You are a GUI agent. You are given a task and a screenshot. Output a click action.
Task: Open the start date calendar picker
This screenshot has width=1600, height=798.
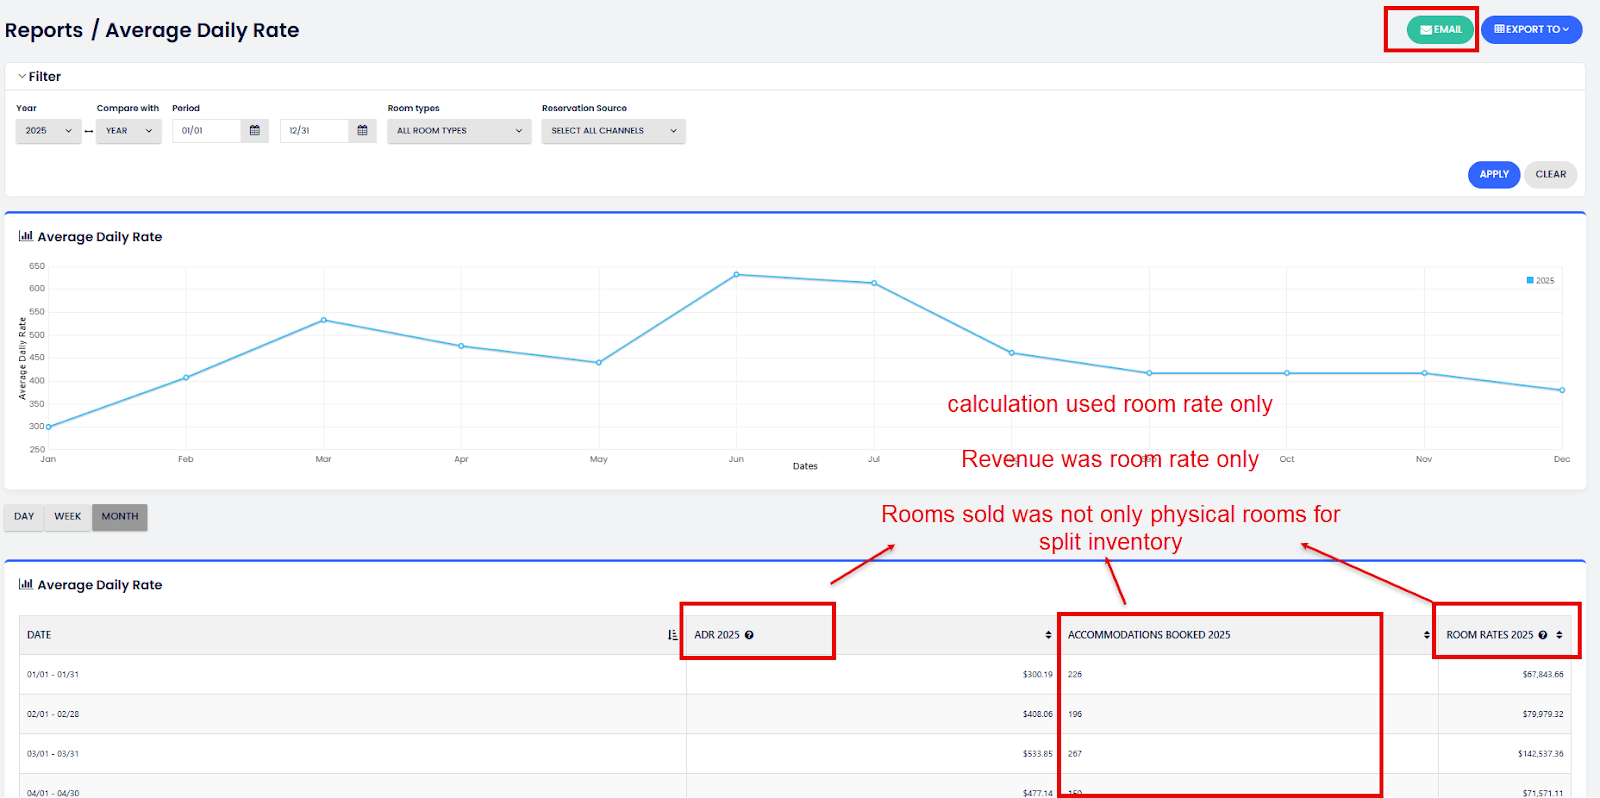click(x=255, y=131)
